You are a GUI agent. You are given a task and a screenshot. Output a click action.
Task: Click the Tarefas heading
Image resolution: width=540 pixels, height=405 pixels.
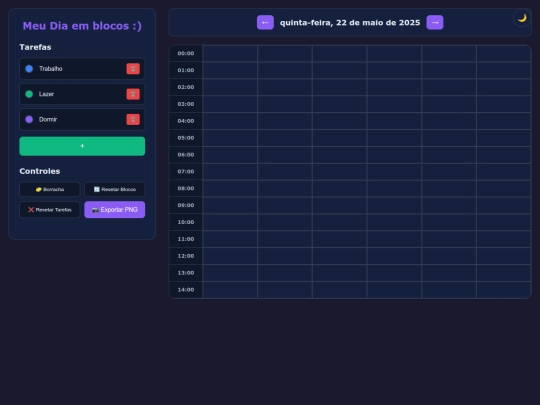(x=35, y=47)
